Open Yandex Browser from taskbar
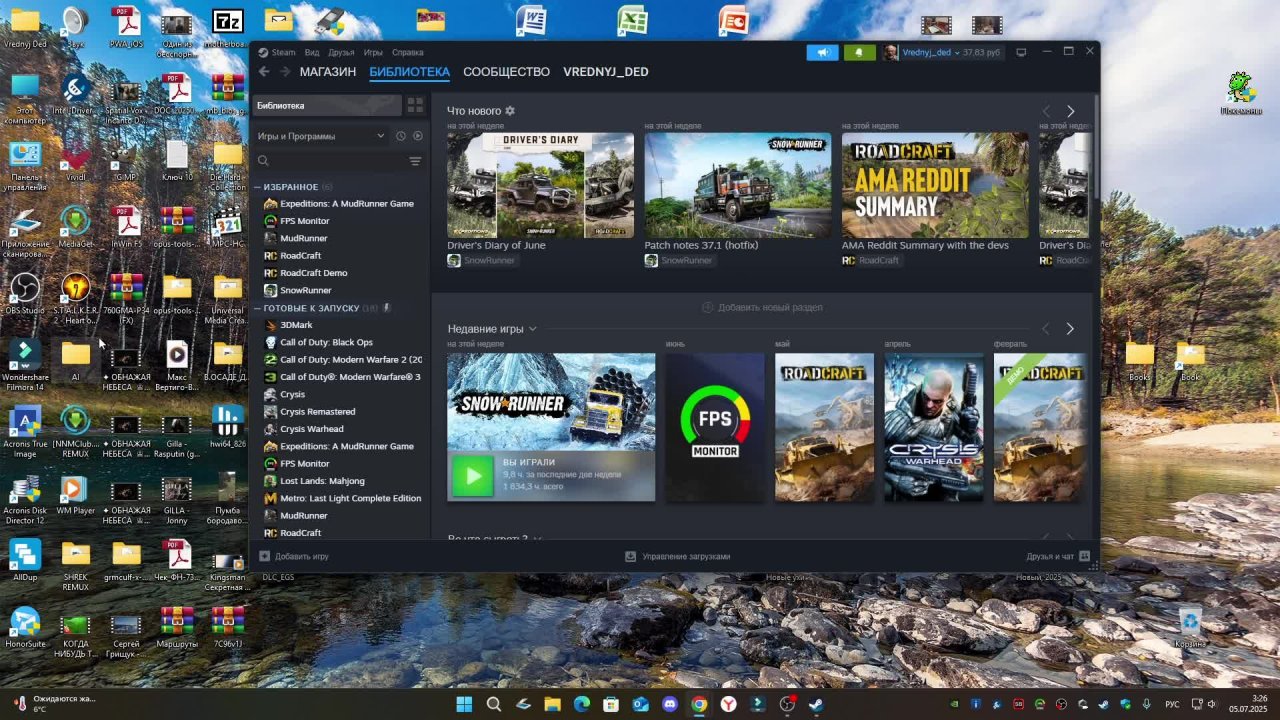This screenshot has width=1280, height=720. [x=729, y=704]
